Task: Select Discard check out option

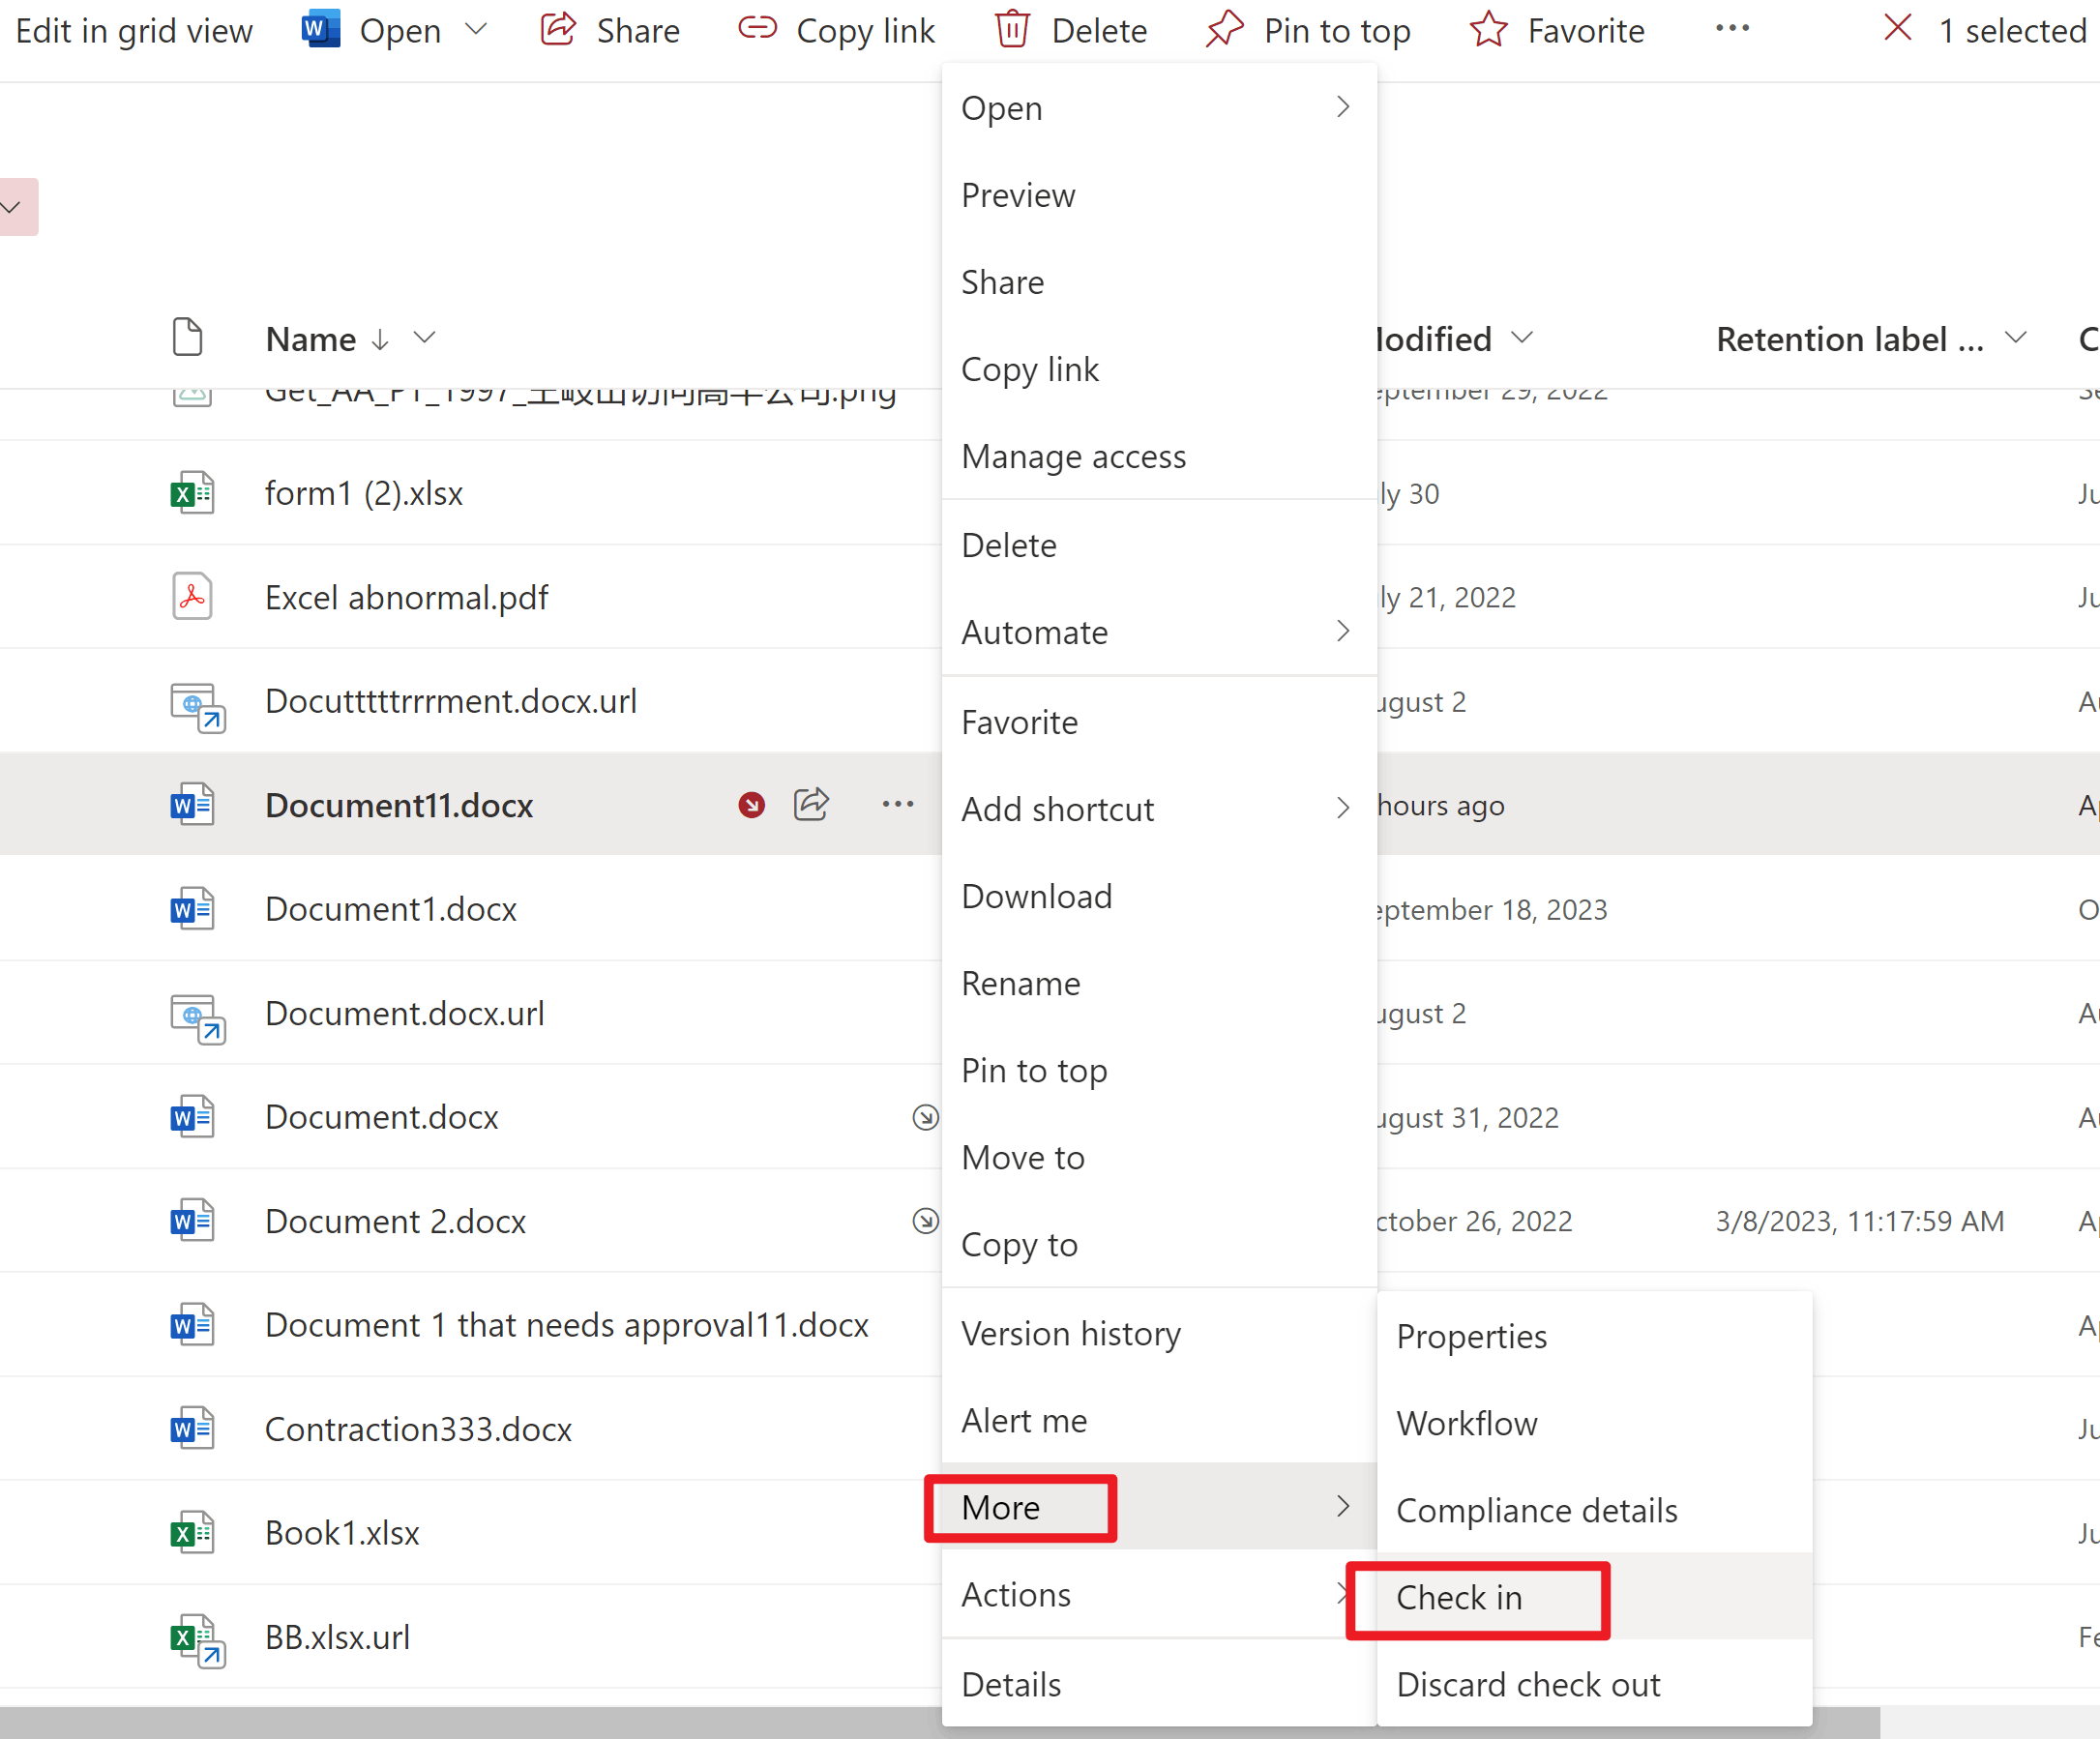Action: pyautogui.click(x=1594, y=1684)
